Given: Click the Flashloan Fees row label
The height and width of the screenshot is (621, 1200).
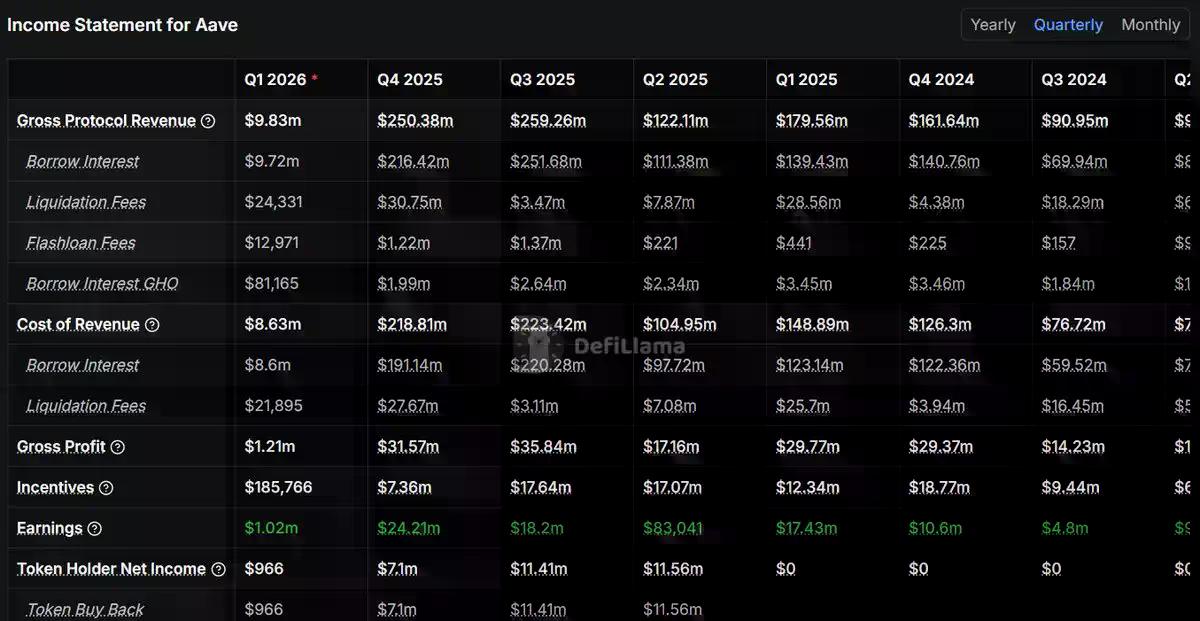Looking at the screenshot, I should tap(81, 243).
